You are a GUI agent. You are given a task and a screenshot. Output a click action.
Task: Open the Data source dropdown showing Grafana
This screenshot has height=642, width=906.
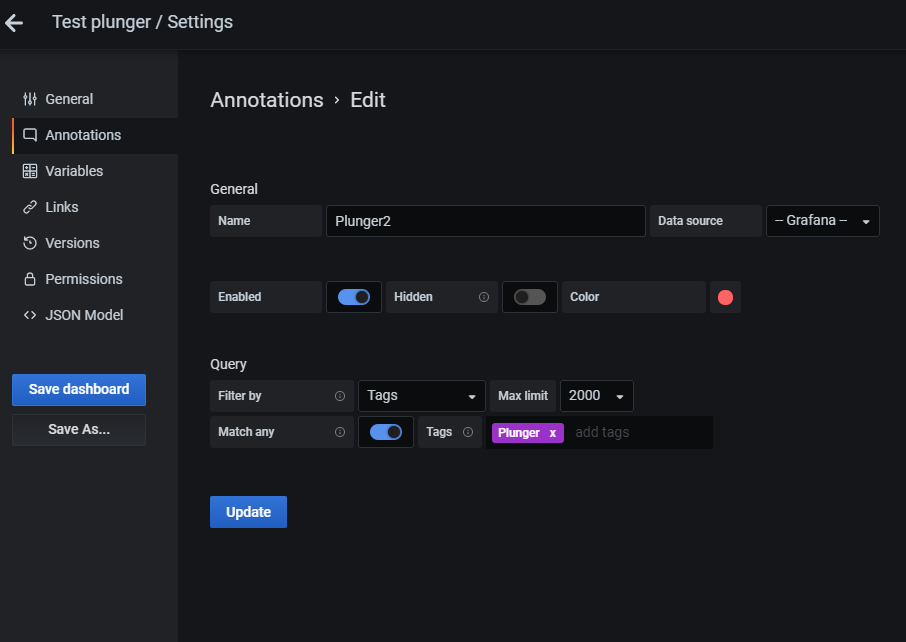pos(823,221)
